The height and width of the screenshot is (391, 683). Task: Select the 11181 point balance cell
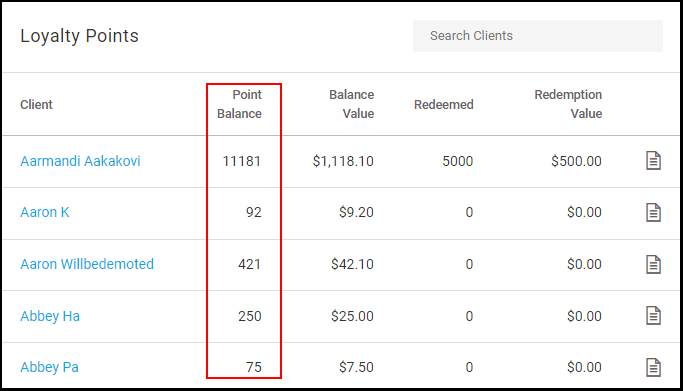click(x=242, y=162)
